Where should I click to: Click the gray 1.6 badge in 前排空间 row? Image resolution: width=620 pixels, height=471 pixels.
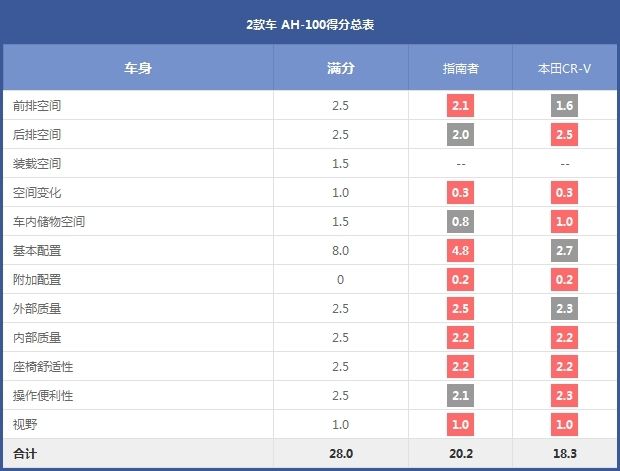point(564,106)
